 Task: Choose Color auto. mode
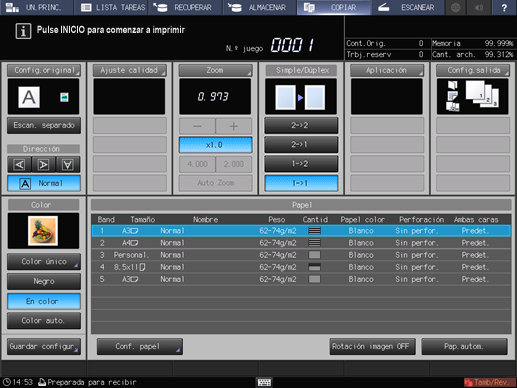tap(44, 320)
